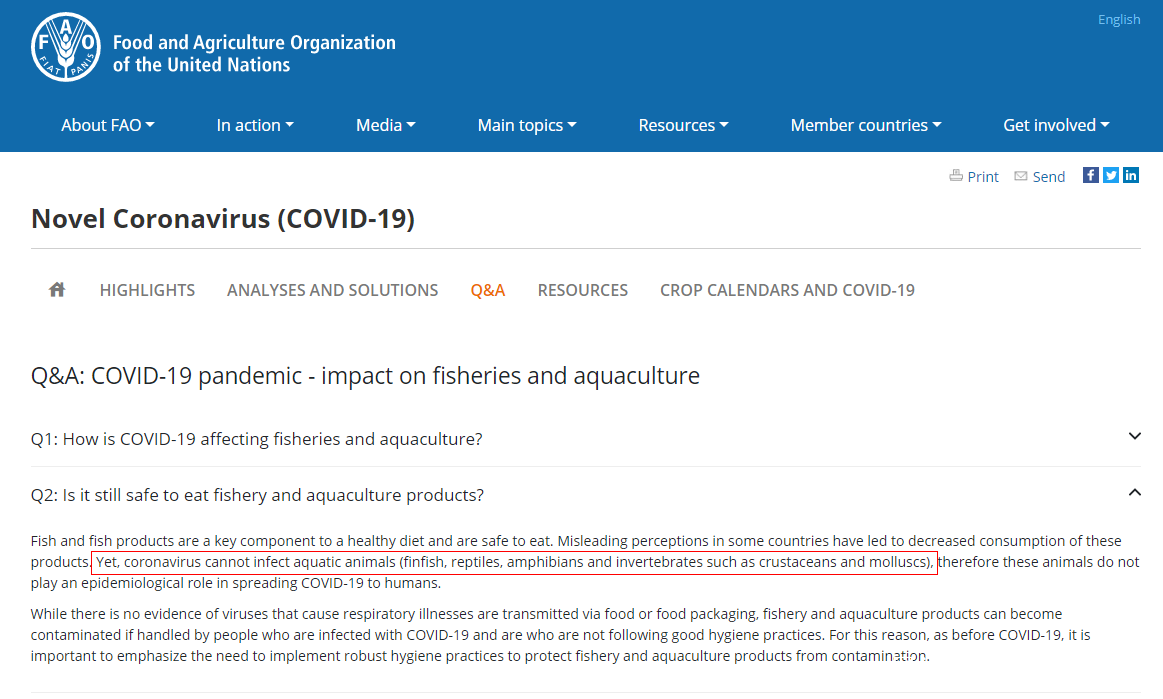
Task: Open Get involved menu
Action: tap(1056, 125)
